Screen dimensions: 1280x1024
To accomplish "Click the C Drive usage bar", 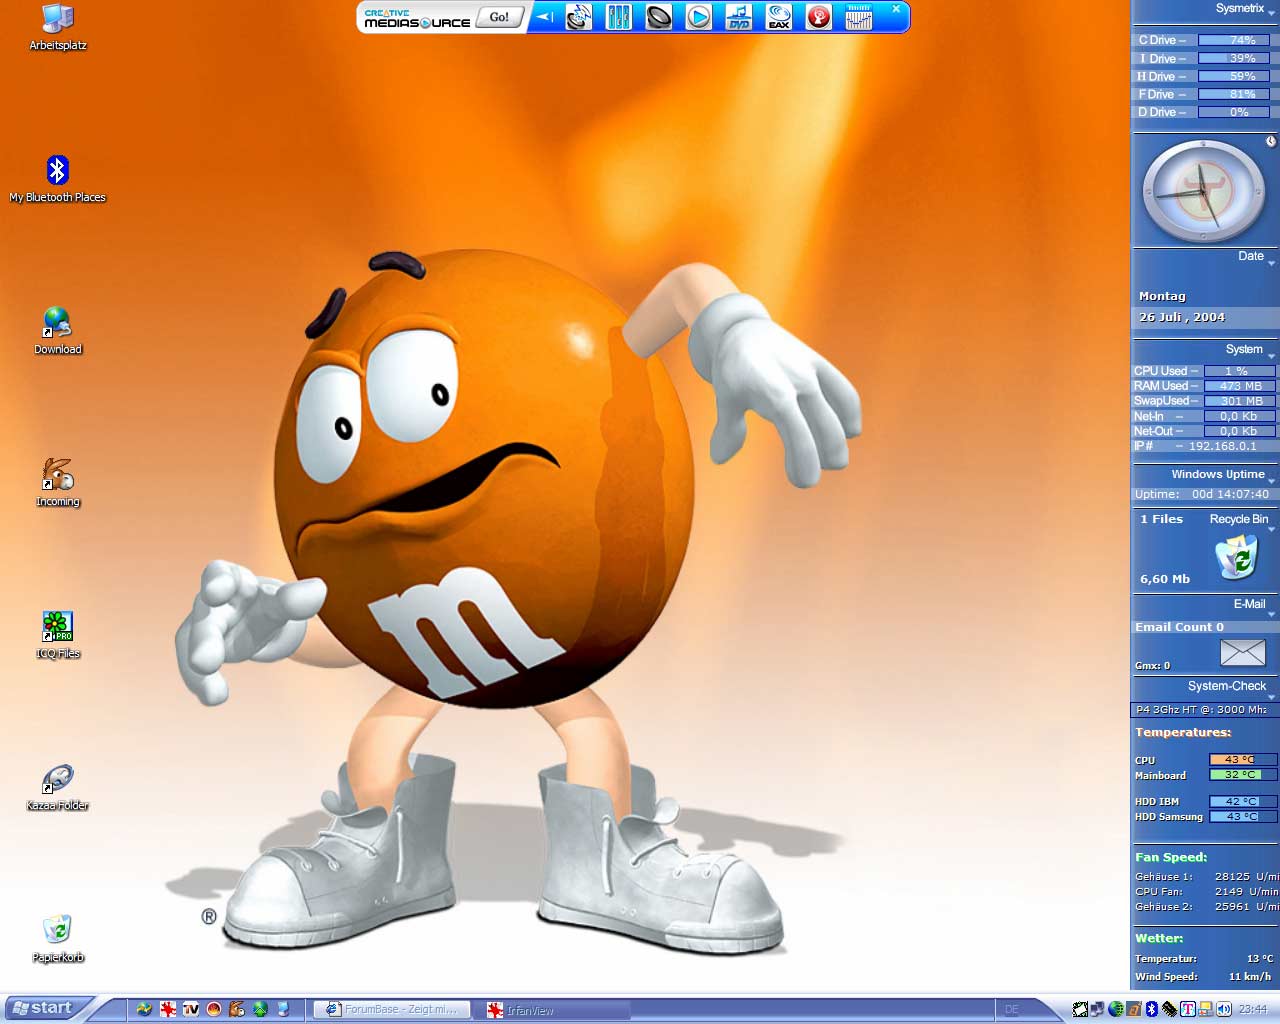I will click(1234, 40).
